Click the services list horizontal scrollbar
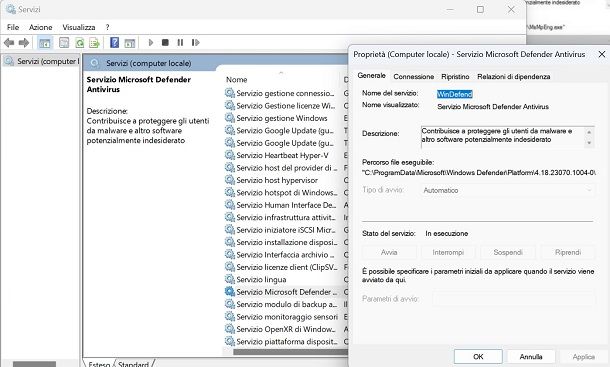Screen dimensions: 610x367 point(290,352)
